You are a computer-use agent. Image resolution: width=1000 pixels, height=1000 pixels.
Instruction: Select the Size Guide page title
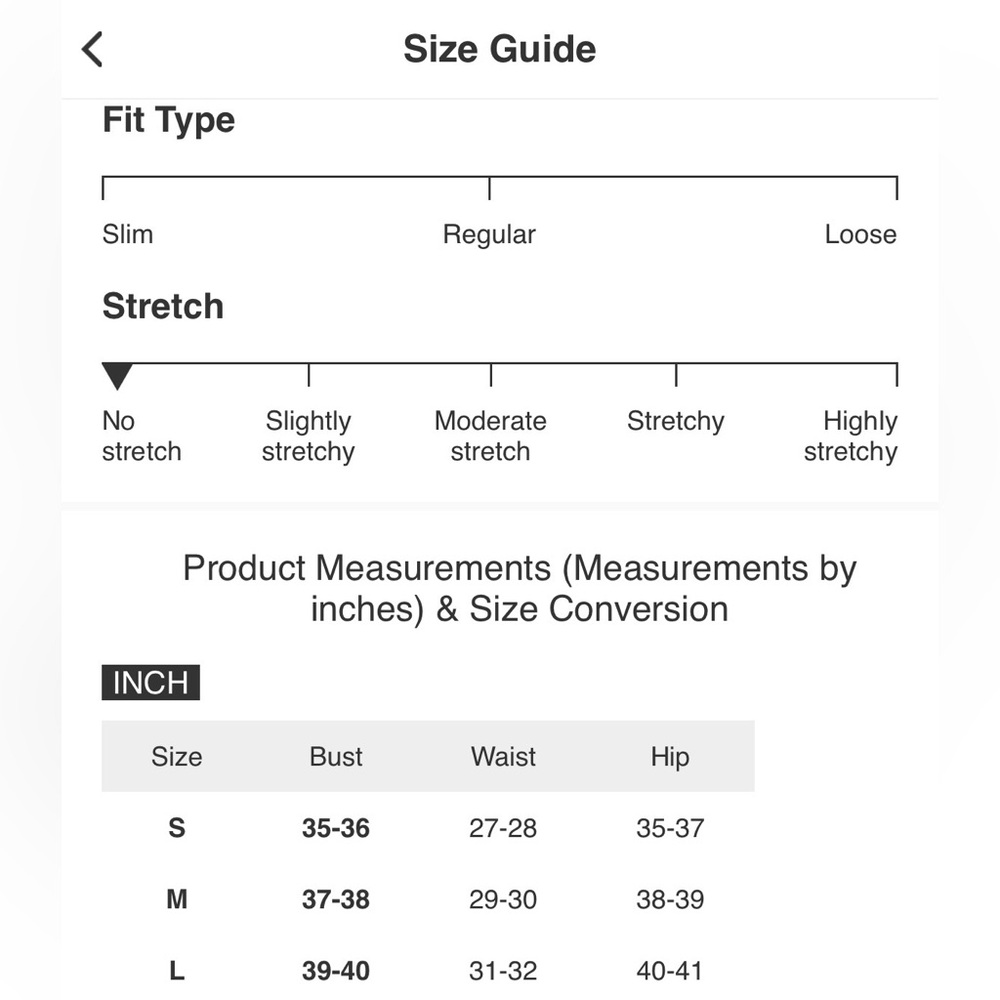pyautogui.click(x=499, y=49)
